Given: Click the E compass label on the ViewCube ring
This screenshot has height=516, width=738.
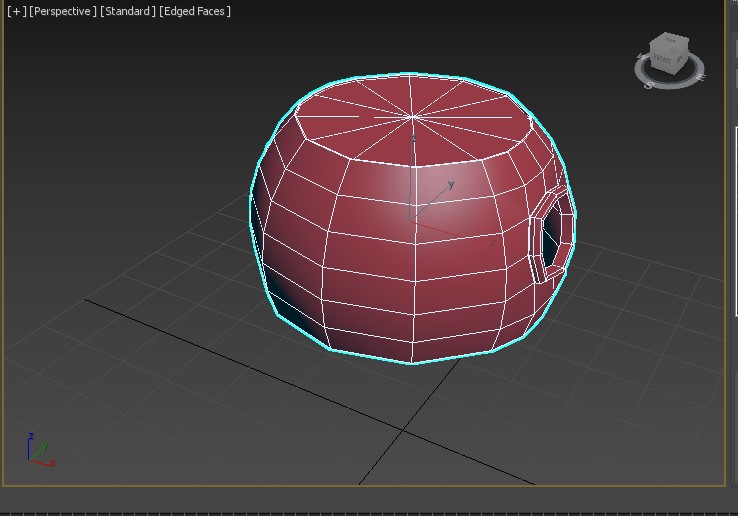Looking at the screenshot, I should 700,75.
